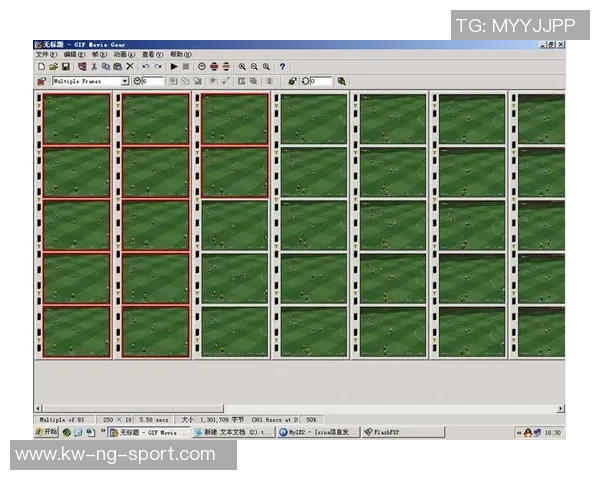The width and height of the screenshot is (600, 480).
Task: Play the animation preview
Action: tap(174, 66)
